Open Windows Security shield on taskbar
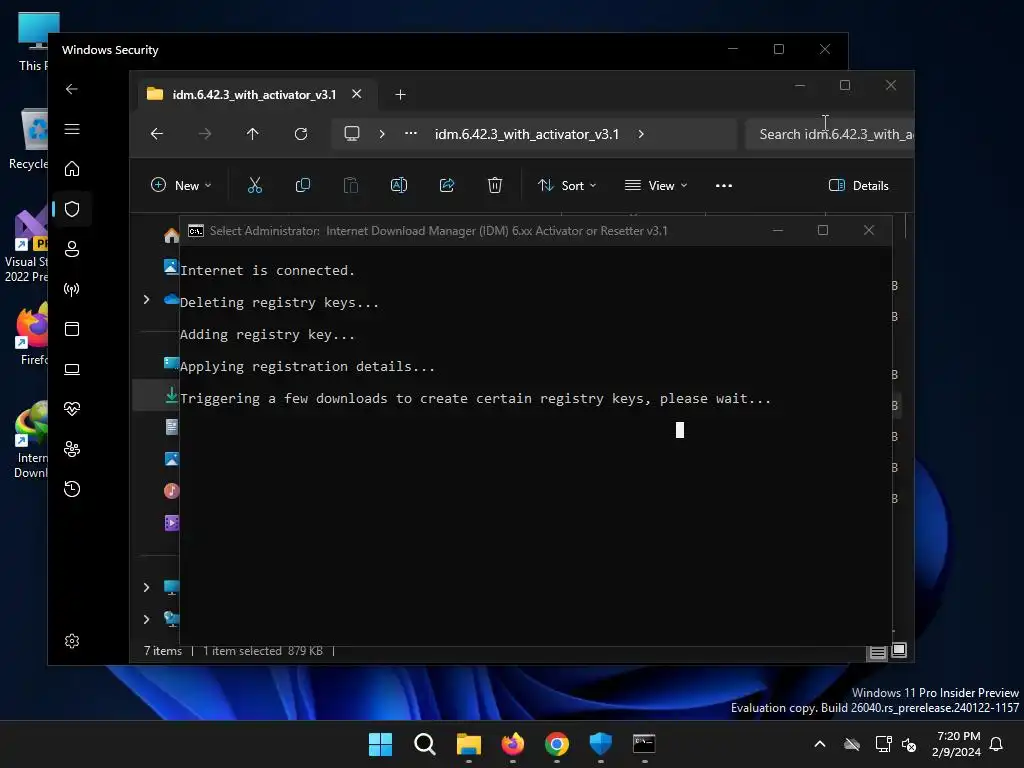The image size is (1024, 768). [x=601, y=744]
